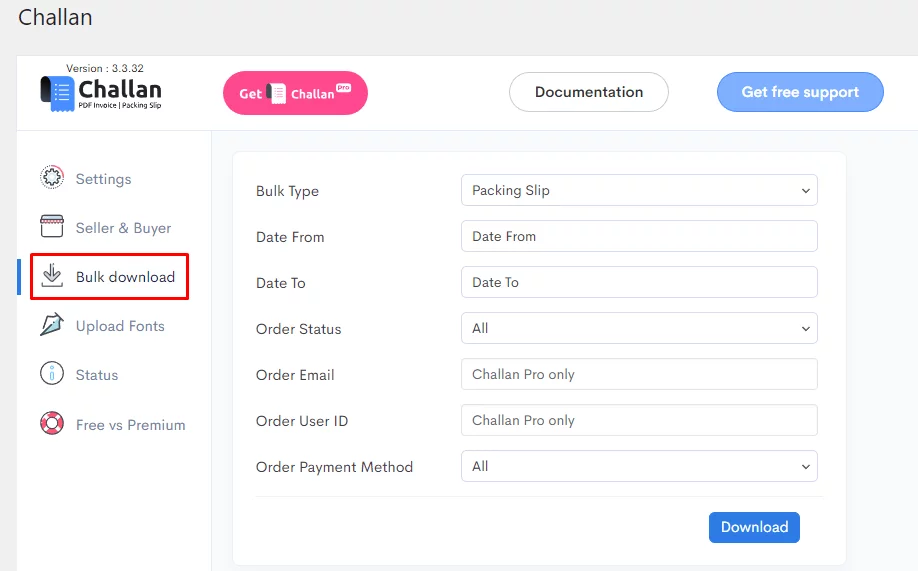The height and width of the screenshot is (571, 918).
Task: Open the Documentation button
Action: click(588, 92)
